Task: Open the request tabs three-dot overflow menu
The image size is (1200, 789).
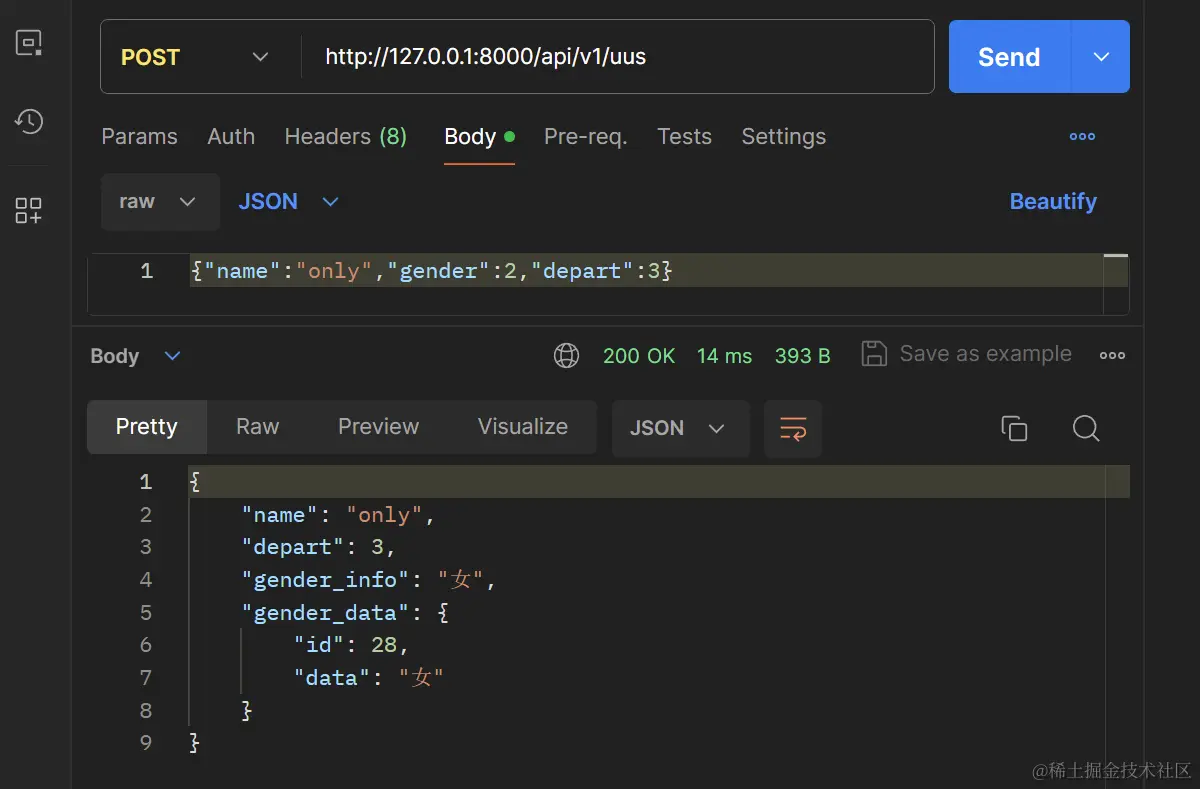Action: (1082, 137)
